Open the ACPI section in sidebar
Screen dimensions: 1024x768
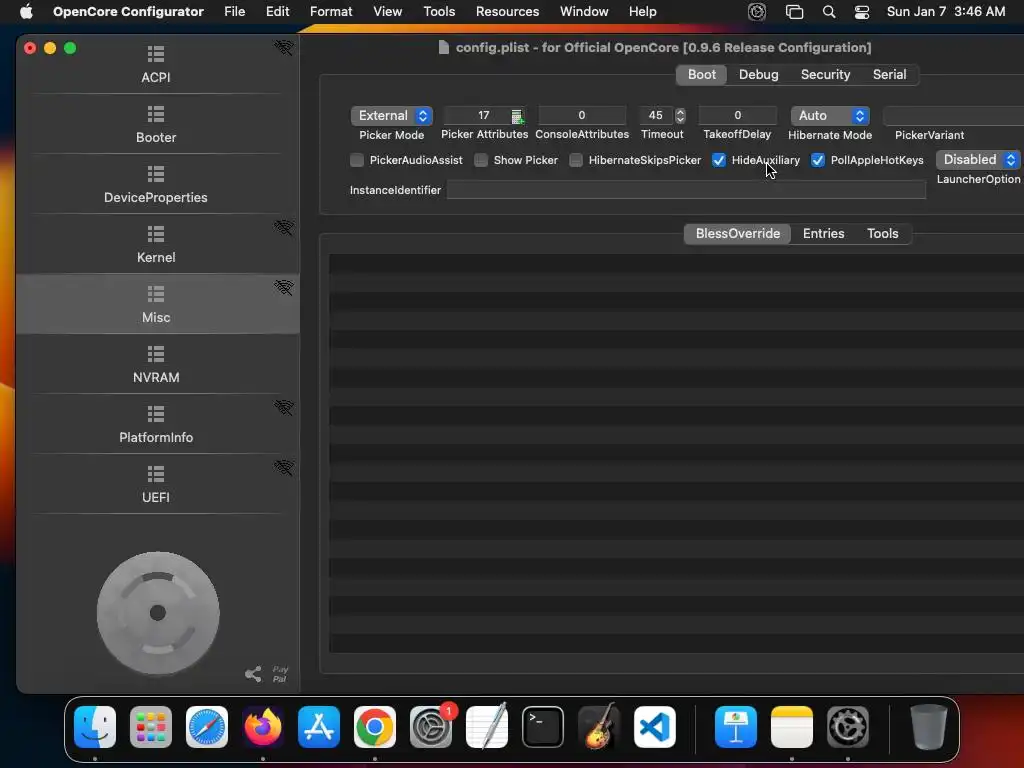click(x=156, y=65)
